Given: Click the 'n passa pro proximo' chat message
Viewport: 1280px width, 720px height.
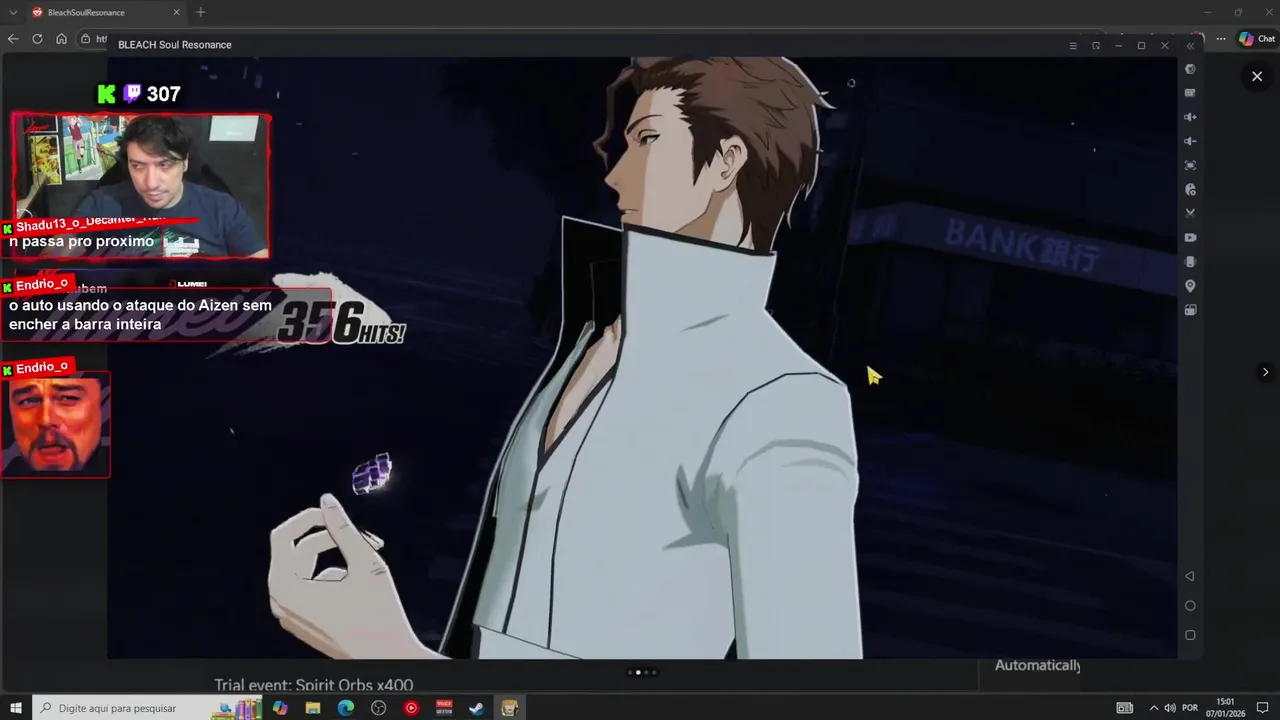Looking at the screenshot, I should (x=81, y=241).
